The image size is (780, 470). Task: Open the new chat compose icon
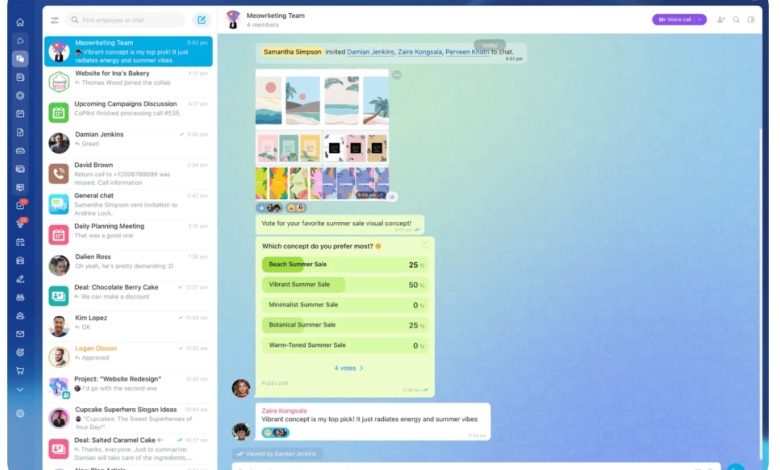coord(201,20)
